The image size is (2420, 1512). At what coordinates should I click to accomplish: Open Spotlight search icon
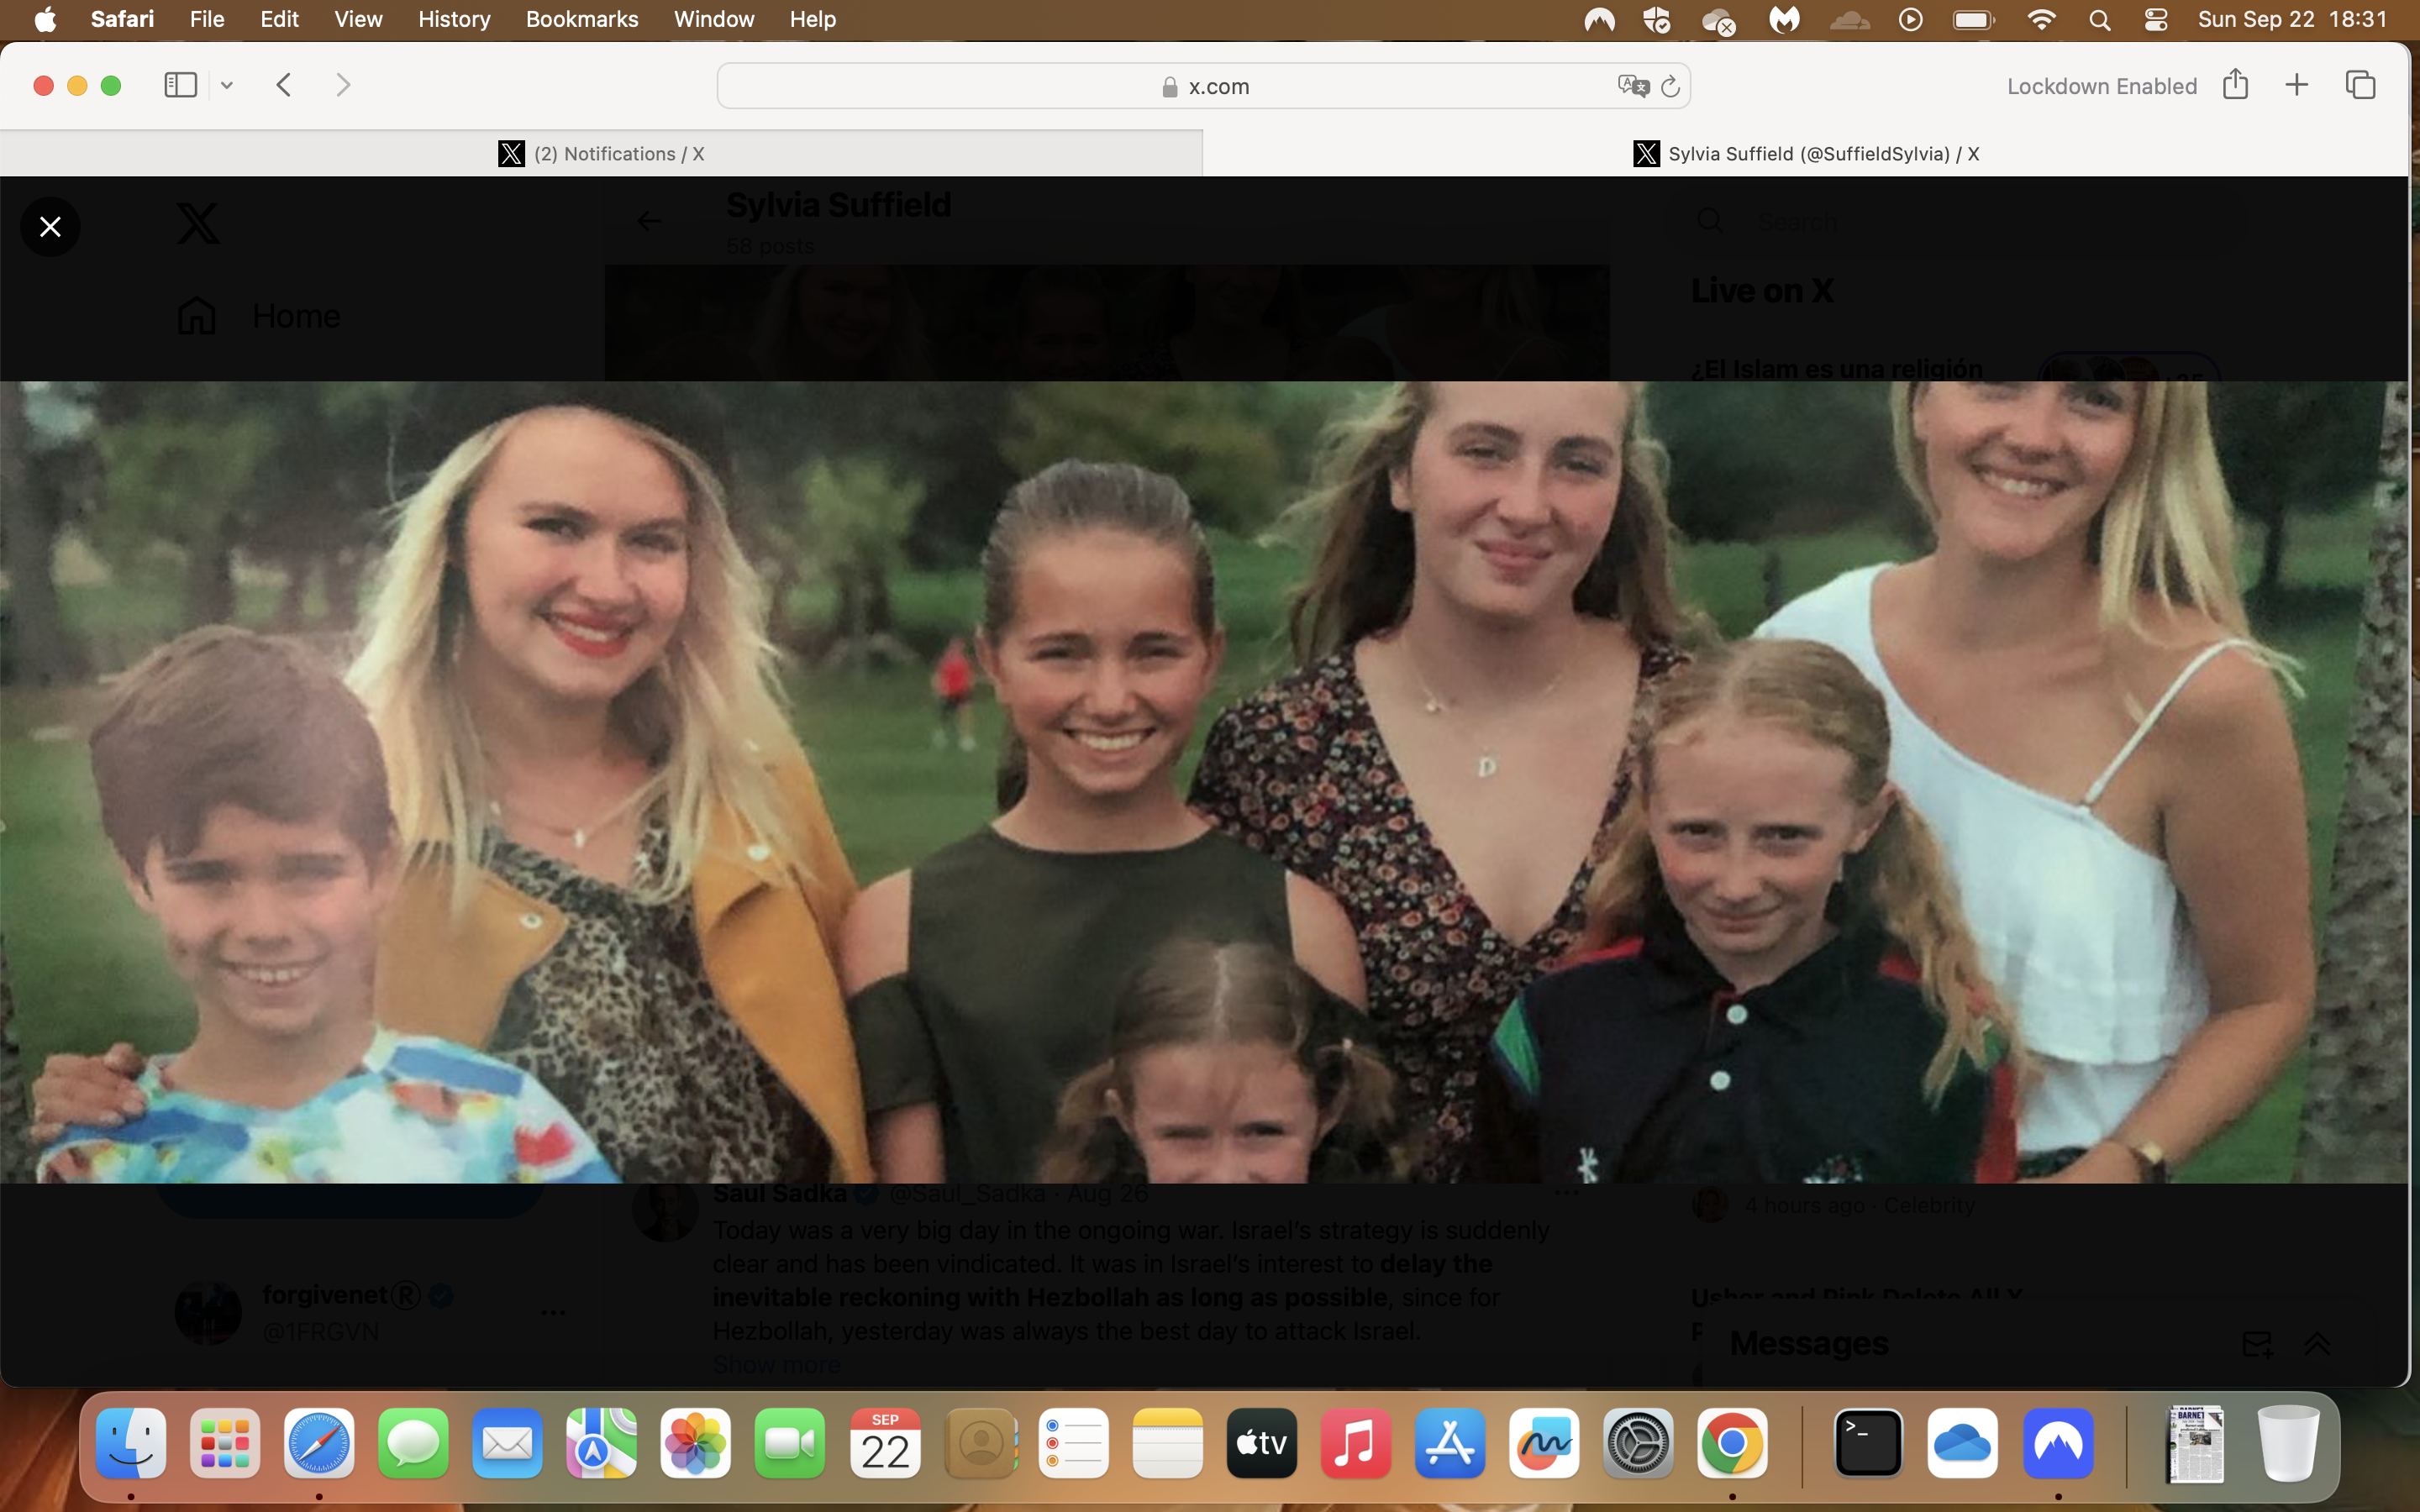[x=2099, y=19]
